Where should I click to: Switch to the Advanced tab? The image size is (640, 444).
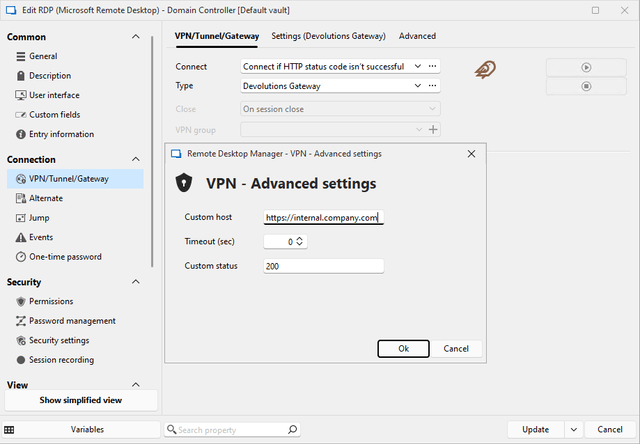click(417, 36)
